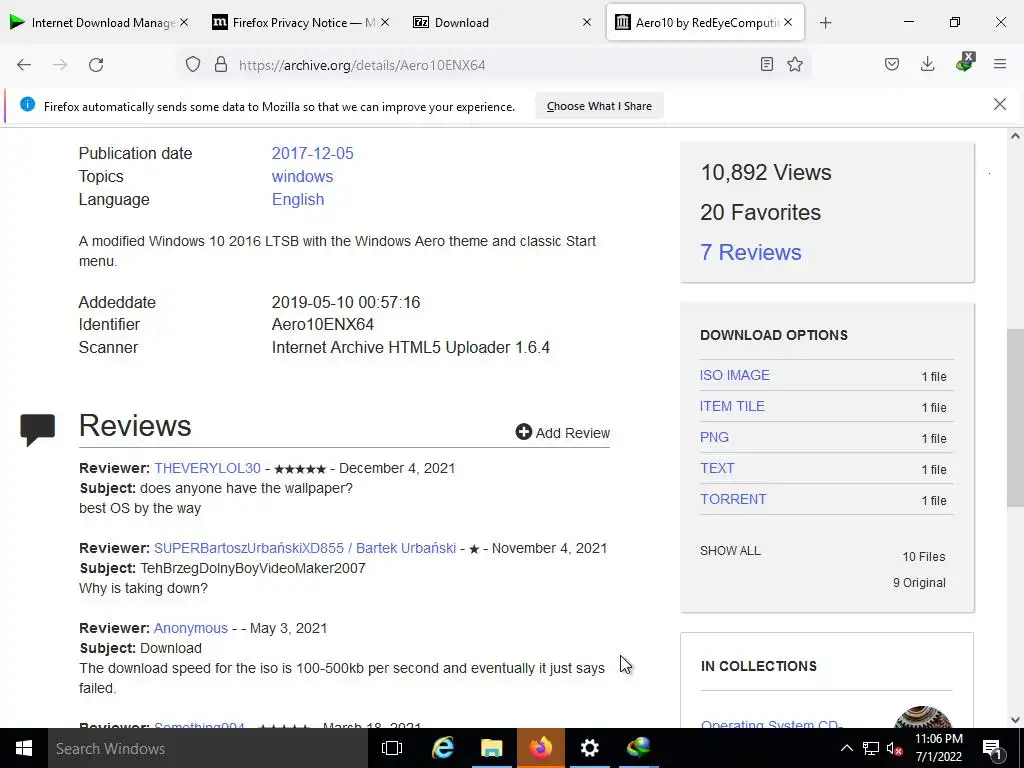Click the Reviews speech bubble icon
This screenshot has width=1024, height=768.
tap(37, 430)
